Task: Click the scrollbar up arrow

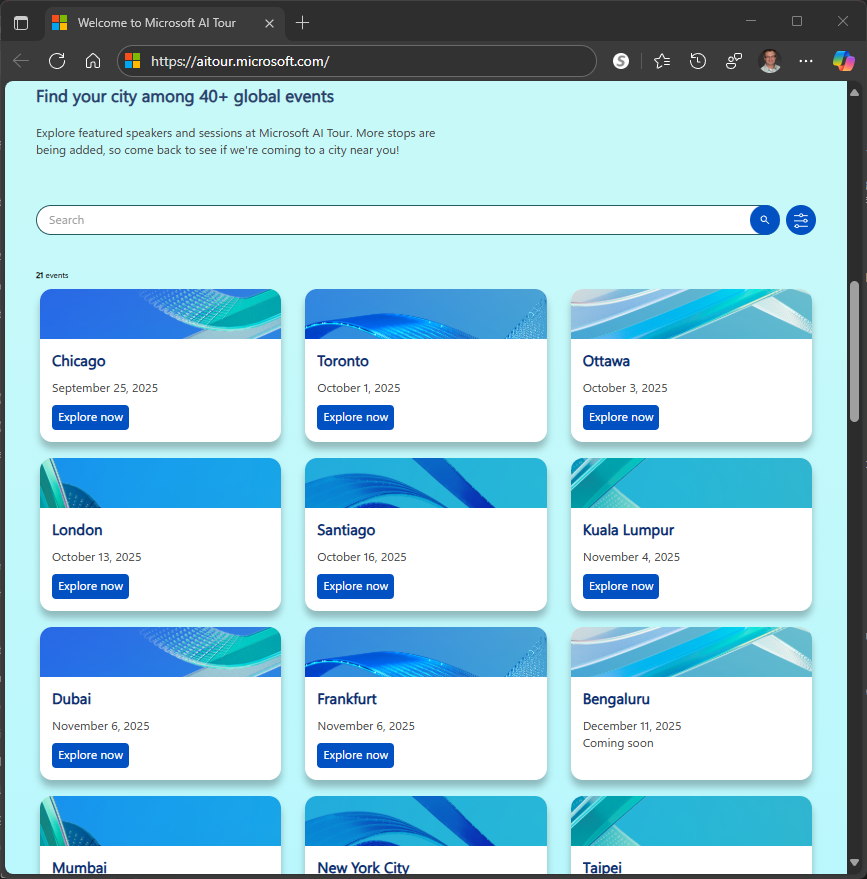Action: pos(854,92)
